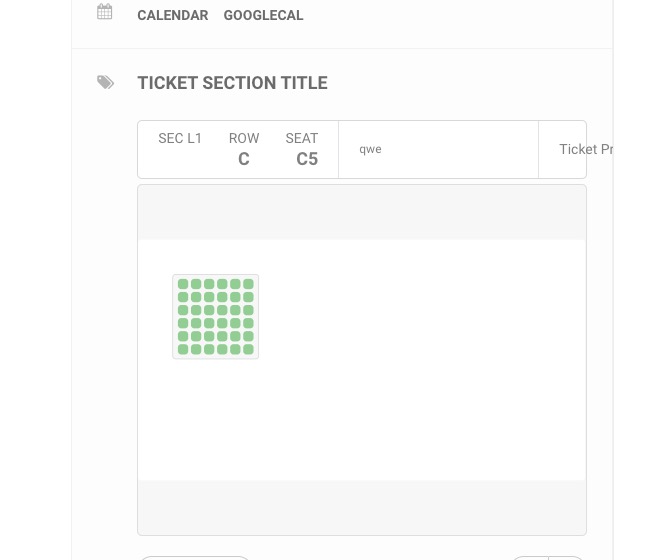Click the ROW C value
The image size is (658, 560).
click(x=243, y=159)
